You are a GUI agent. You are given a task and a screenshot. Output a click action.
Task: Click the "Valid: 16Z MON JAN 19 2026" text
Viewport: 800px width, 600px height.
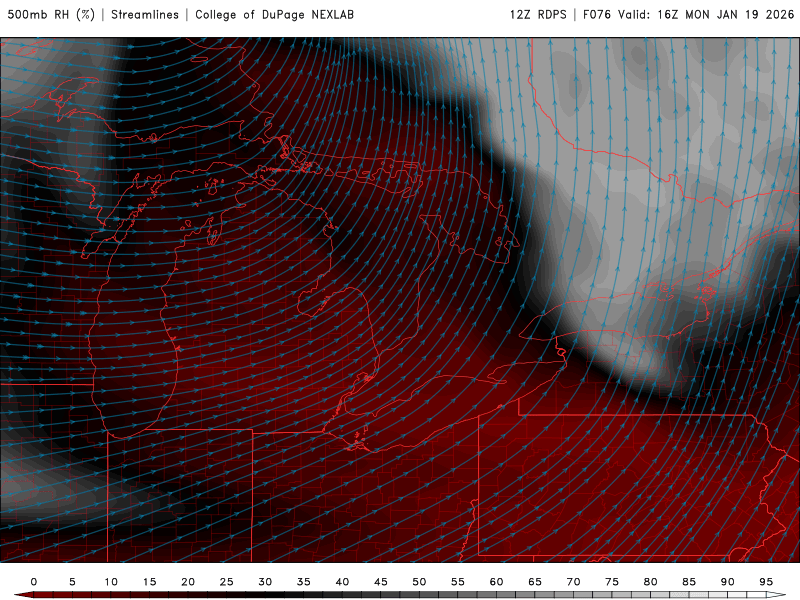(707, 15)
